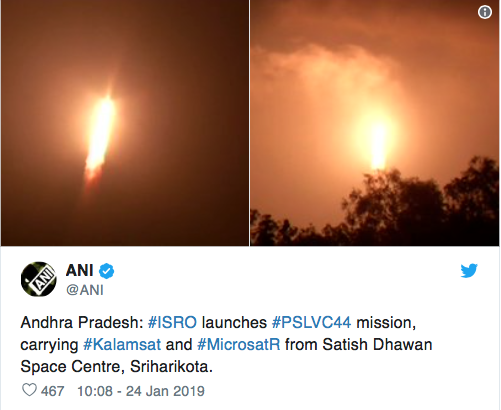Viewport: 501px width, 410px height.
Task: Click the Twitter bird logo
Action: pos(469,271)
